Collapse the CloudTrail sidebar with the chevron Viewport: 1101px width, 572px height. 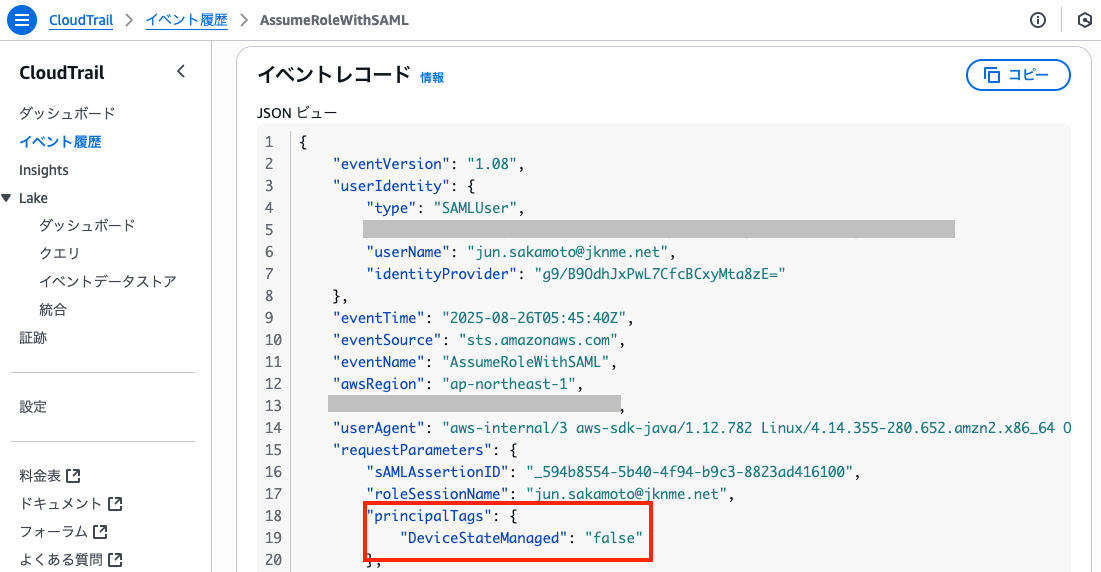[x=181, y=71]
